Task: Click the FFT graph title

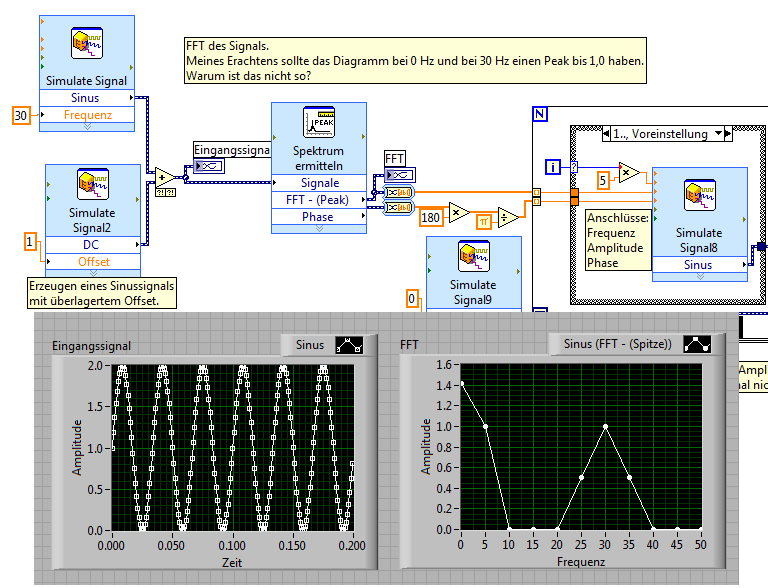Action: coord(409,345)
